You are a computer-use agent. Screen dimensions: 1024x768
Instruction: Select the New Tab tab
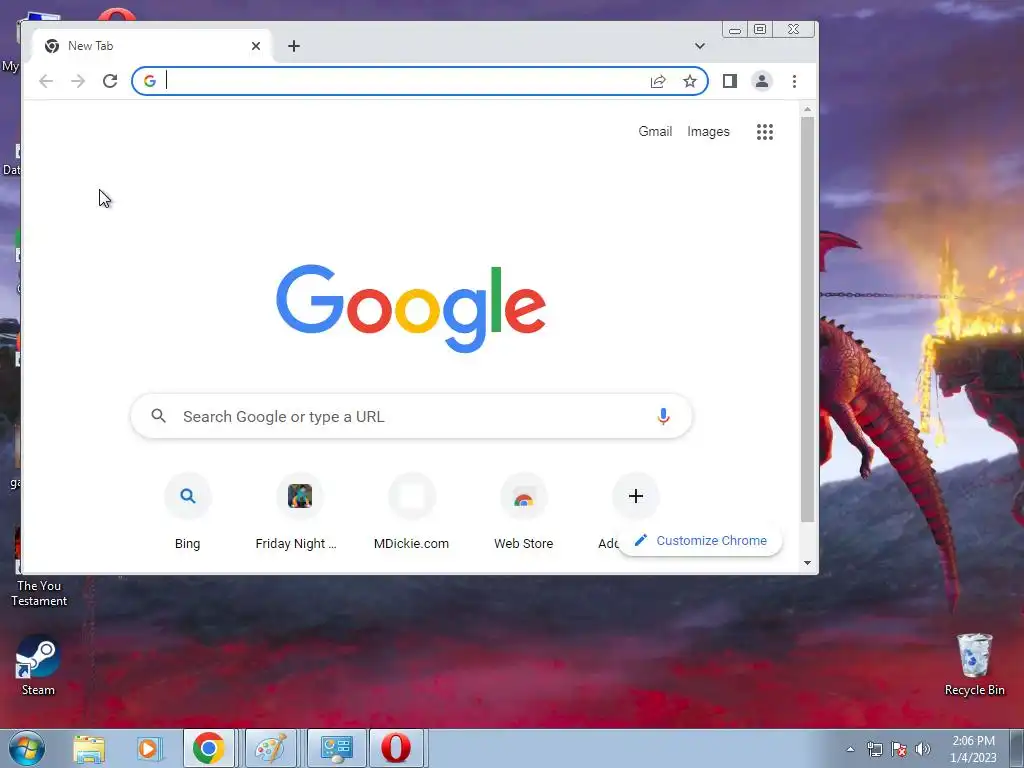coord(150,46)
